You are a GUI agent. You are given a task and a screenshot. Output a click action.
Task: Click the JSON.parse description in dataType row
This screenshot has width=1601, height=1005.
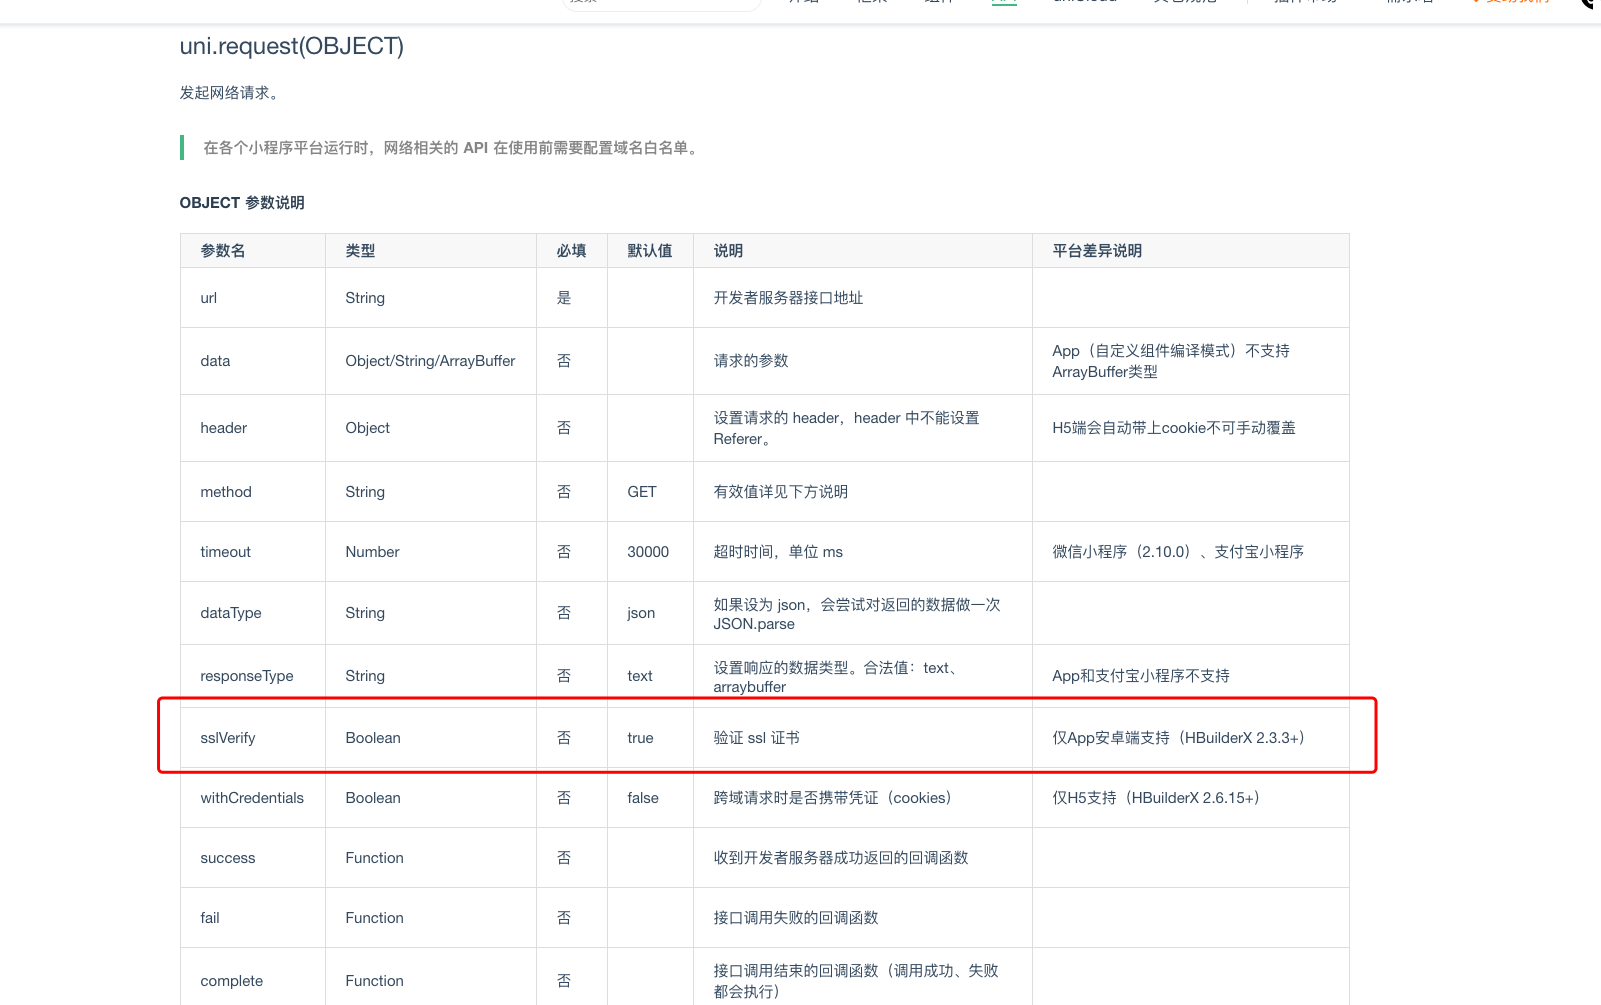tap(857, 614)
